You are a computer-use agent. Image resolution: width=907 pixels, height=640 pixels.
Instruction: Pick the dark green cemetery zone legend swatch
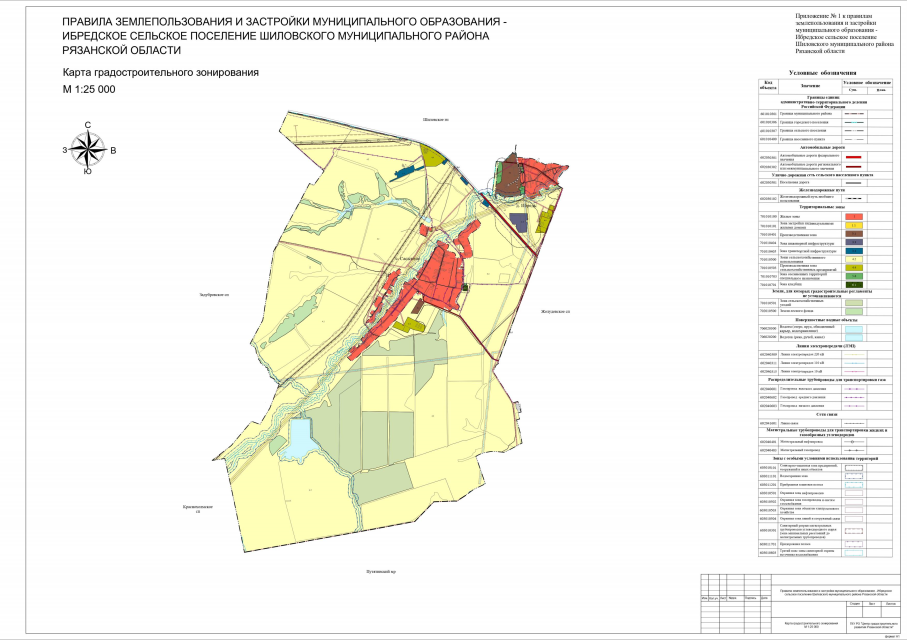[x=853, y=285]
